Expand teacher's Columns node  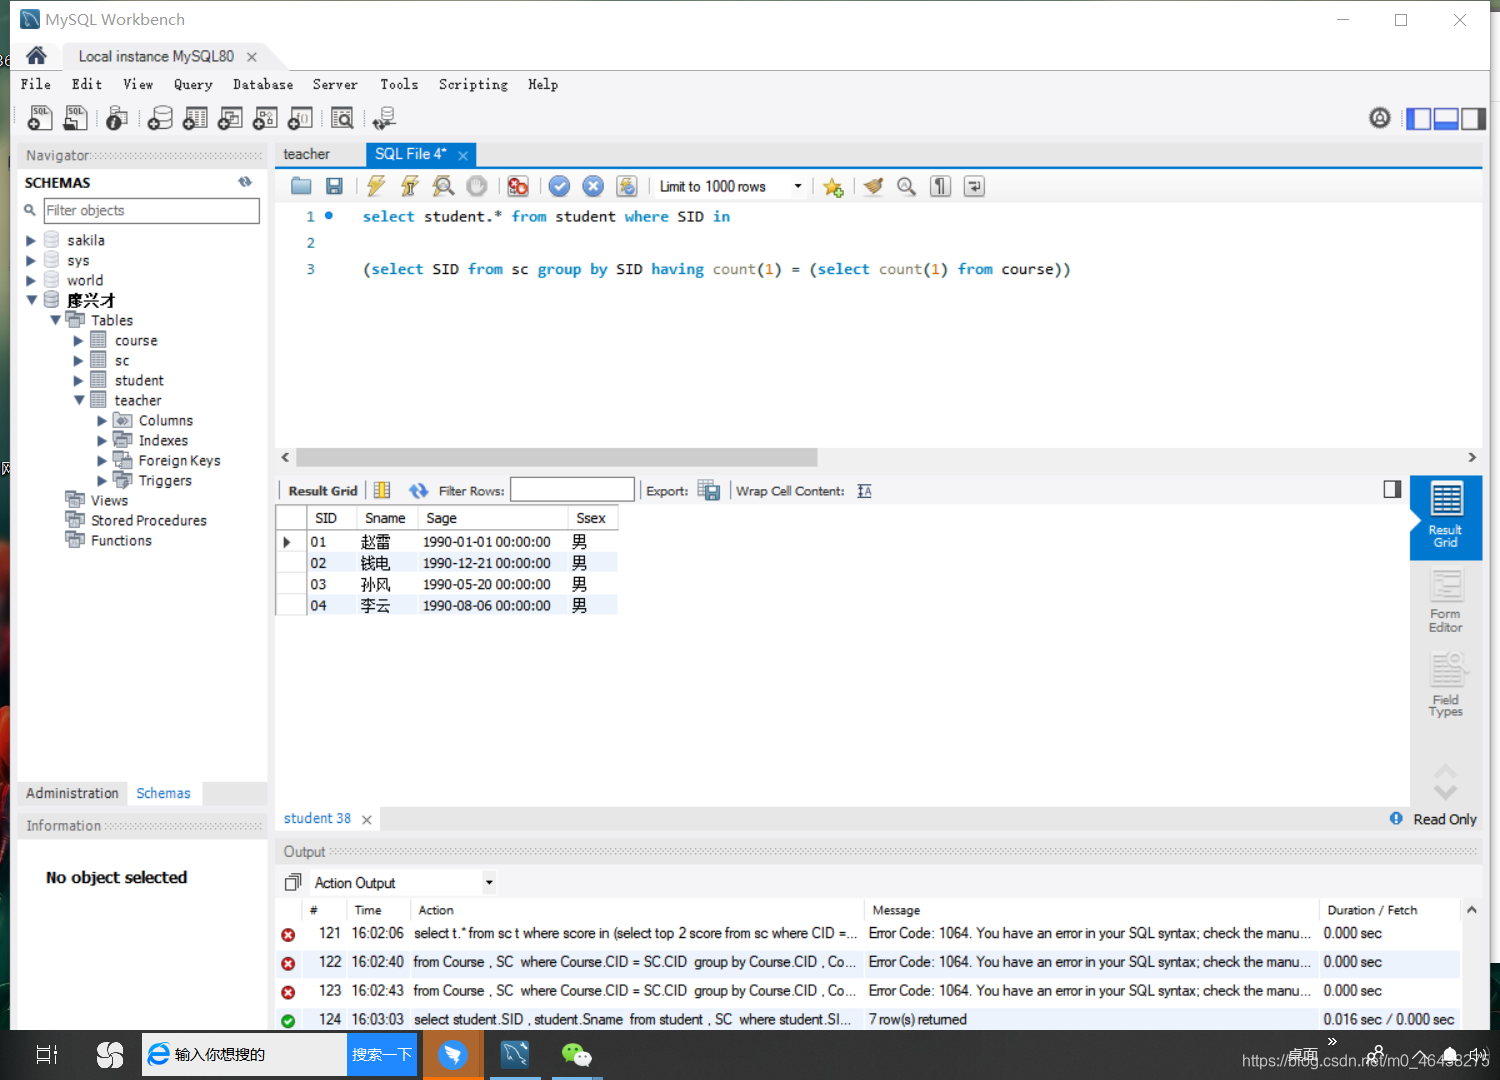tap(102, 420)
